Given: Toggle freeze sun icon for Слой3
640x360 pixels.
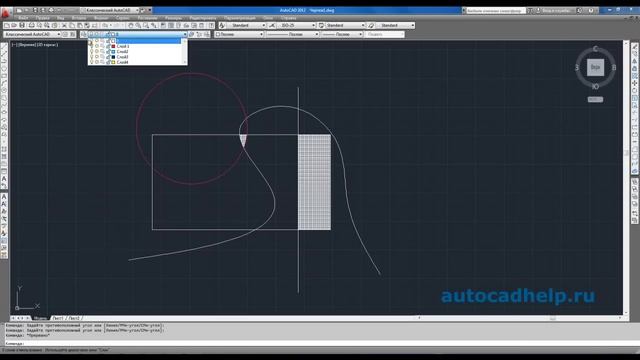Looking at the screenshot, I should (97, 57).
